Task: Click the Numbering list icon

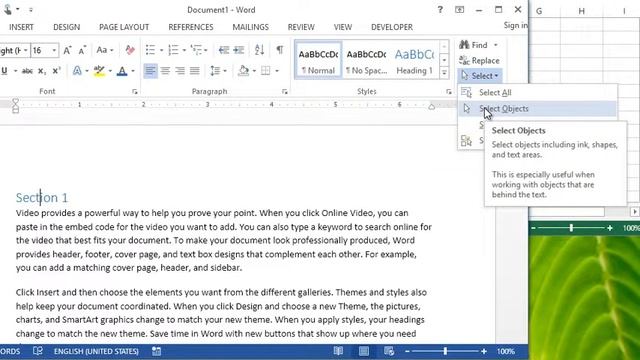Action: (x=173, y=50)
